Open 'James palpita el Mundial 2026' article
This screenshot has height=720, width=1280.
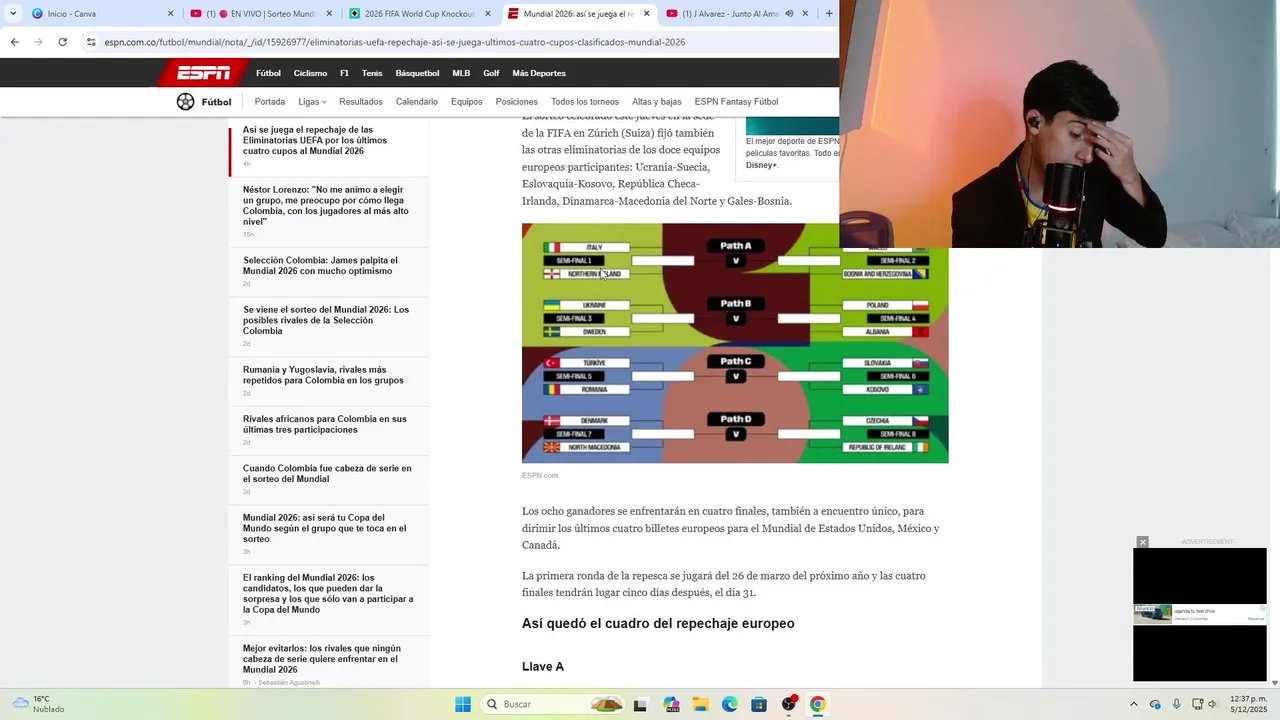(320, 265)
